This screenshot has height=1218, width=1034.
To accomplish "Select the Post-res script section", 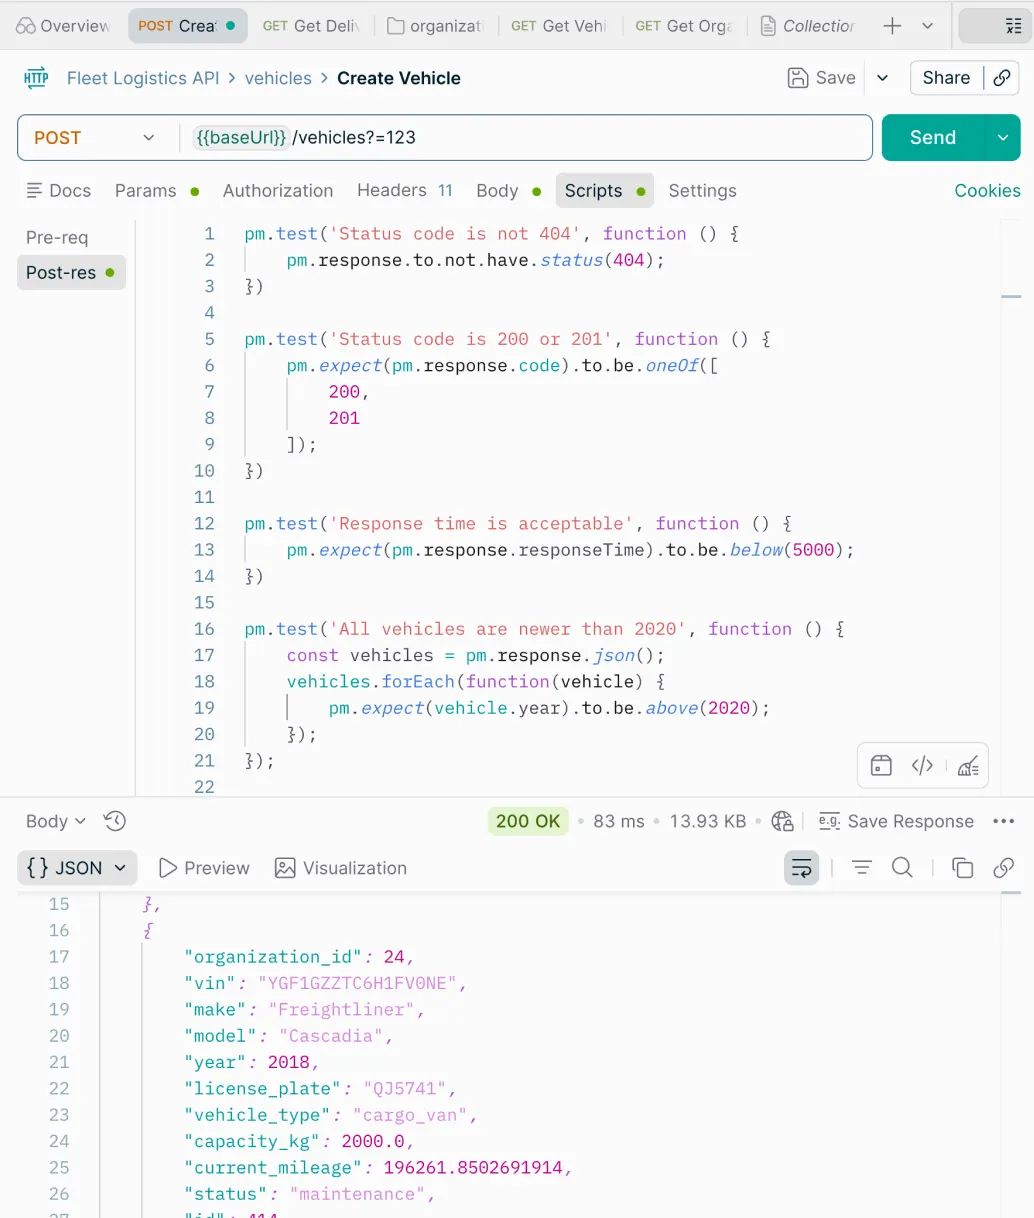I will click(71, 272).
